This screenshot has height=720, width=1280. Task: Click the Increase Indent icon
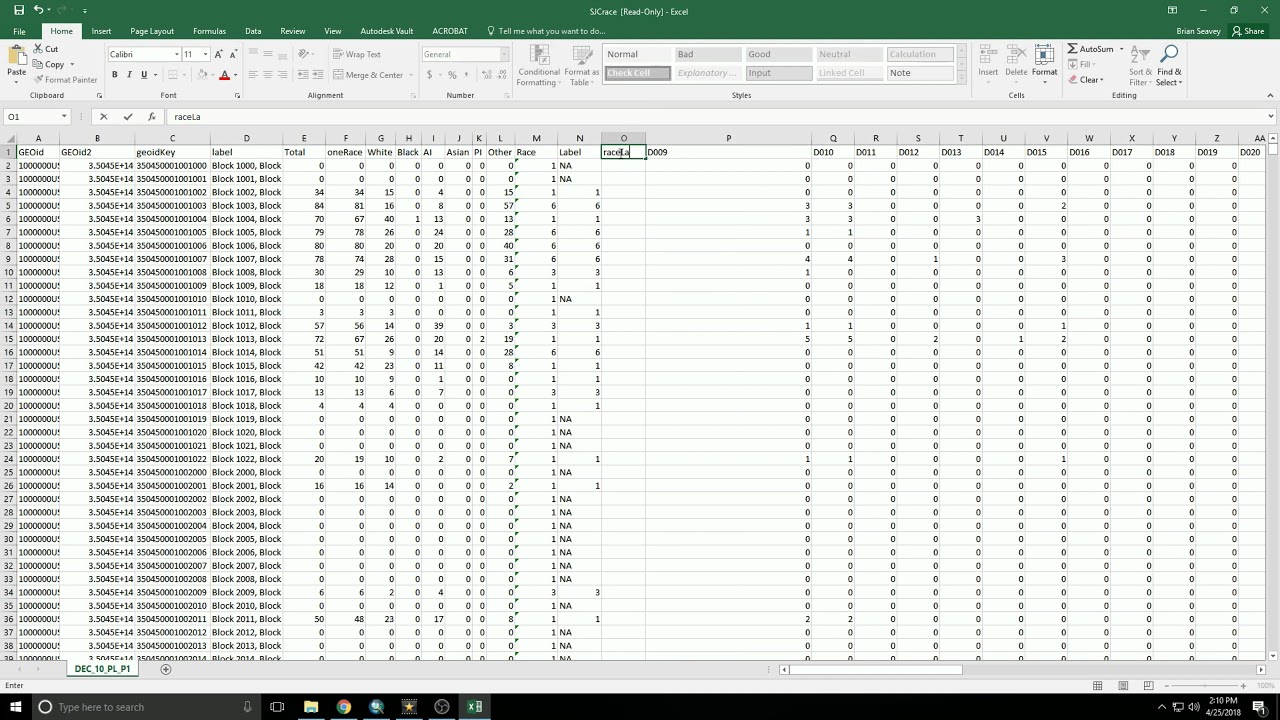(316, 75)
